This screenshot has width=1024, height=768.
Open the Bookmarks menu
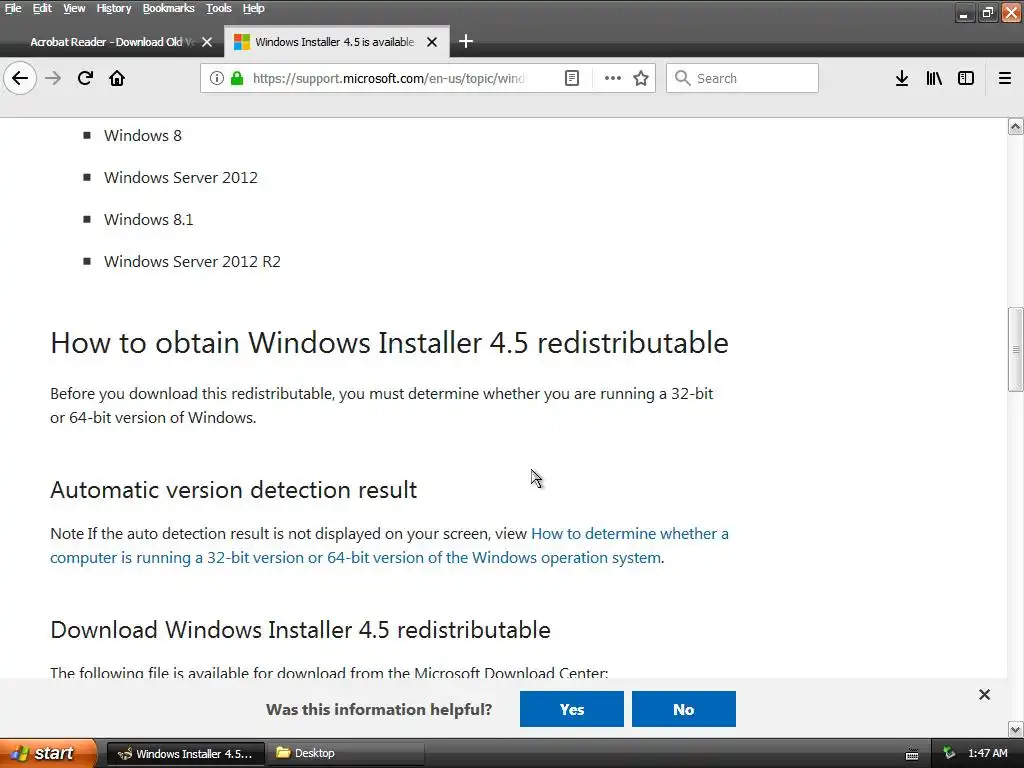click(168, 8)
